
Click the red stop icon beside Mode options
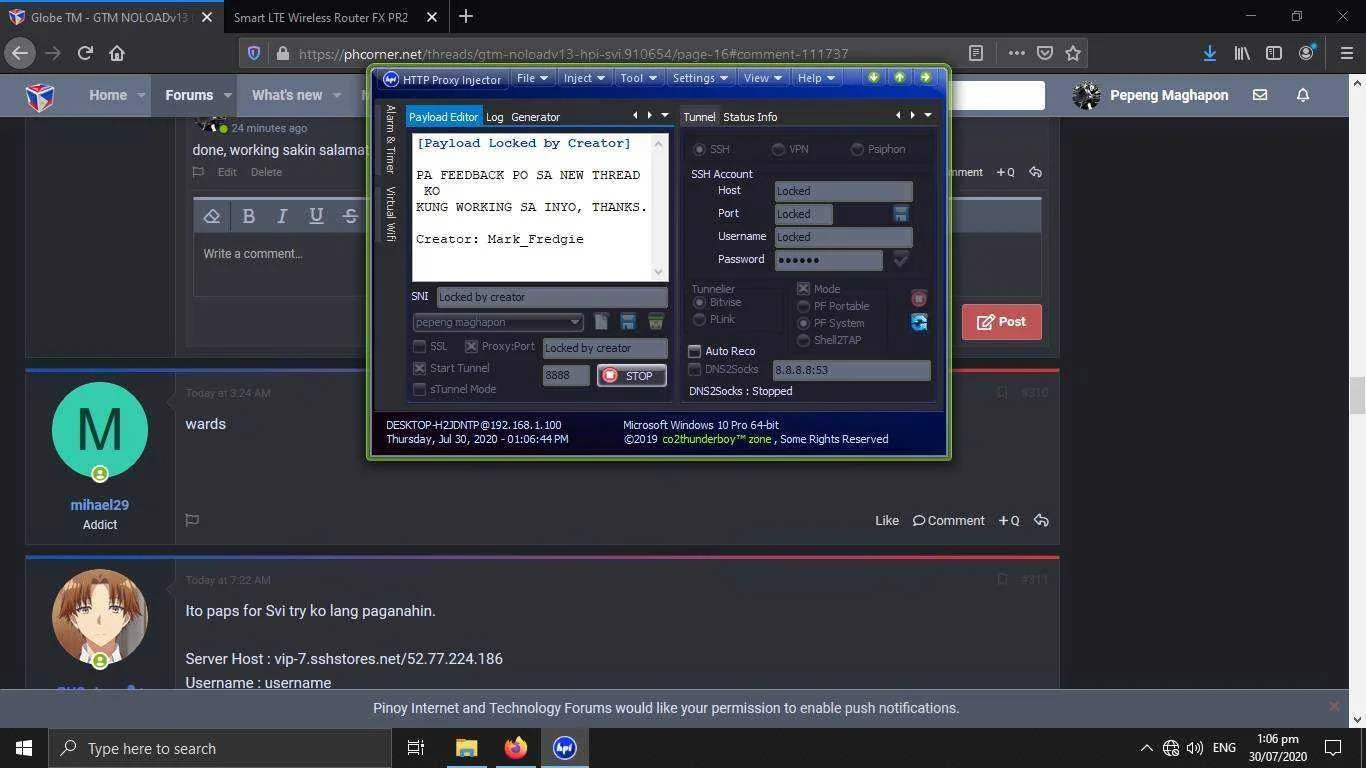click(918, 298)
